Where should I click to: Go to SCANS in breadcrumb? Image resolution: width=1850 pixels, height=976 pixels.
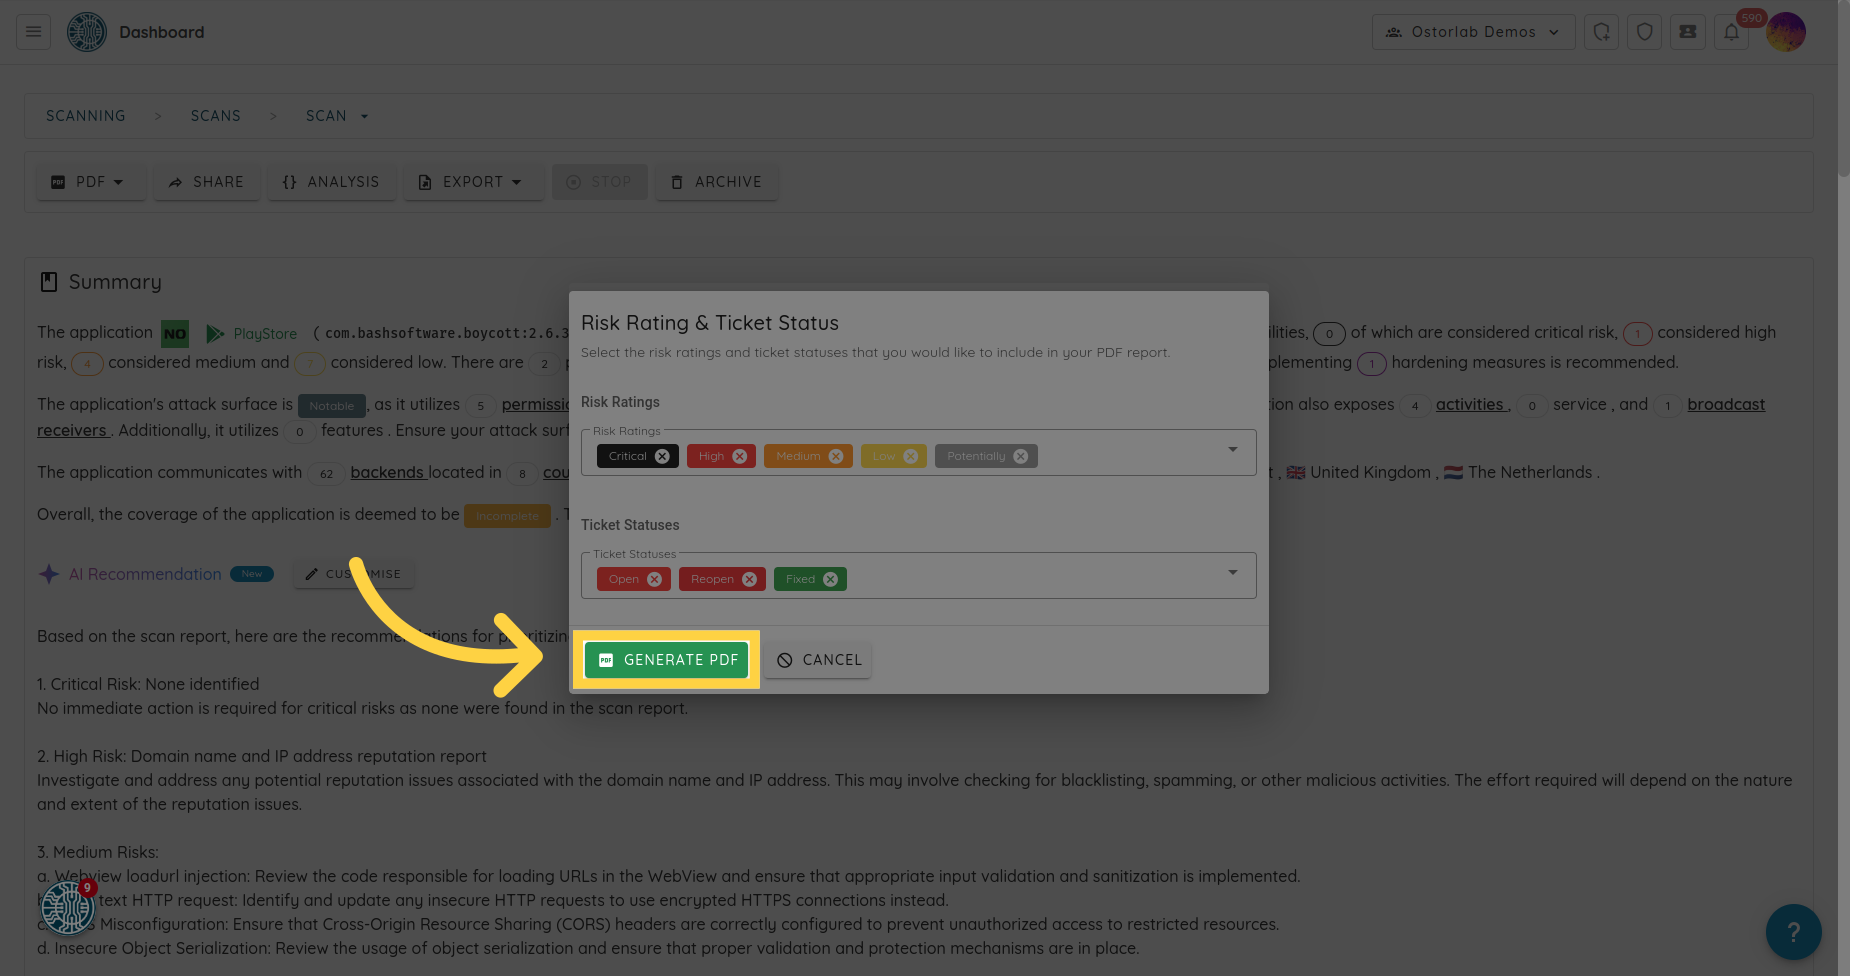216,116
